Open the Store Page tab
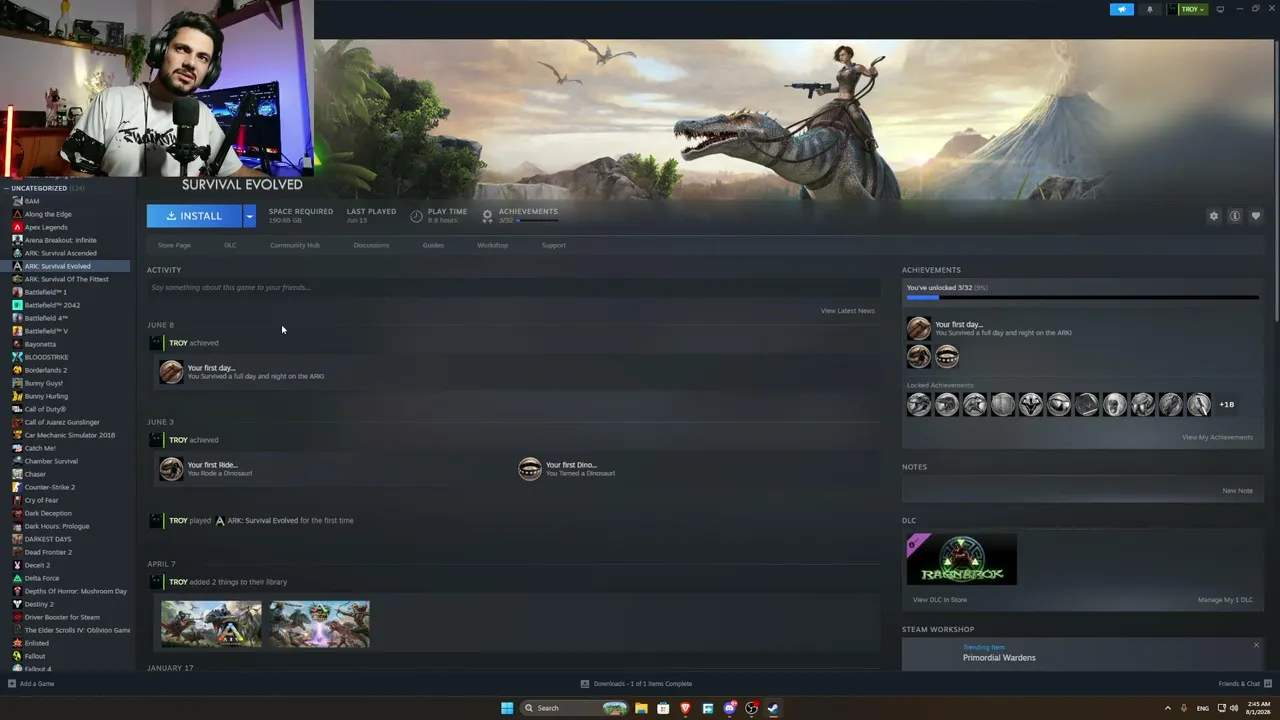The width and height of the screenshot is (1280, 720). [174, 245]
